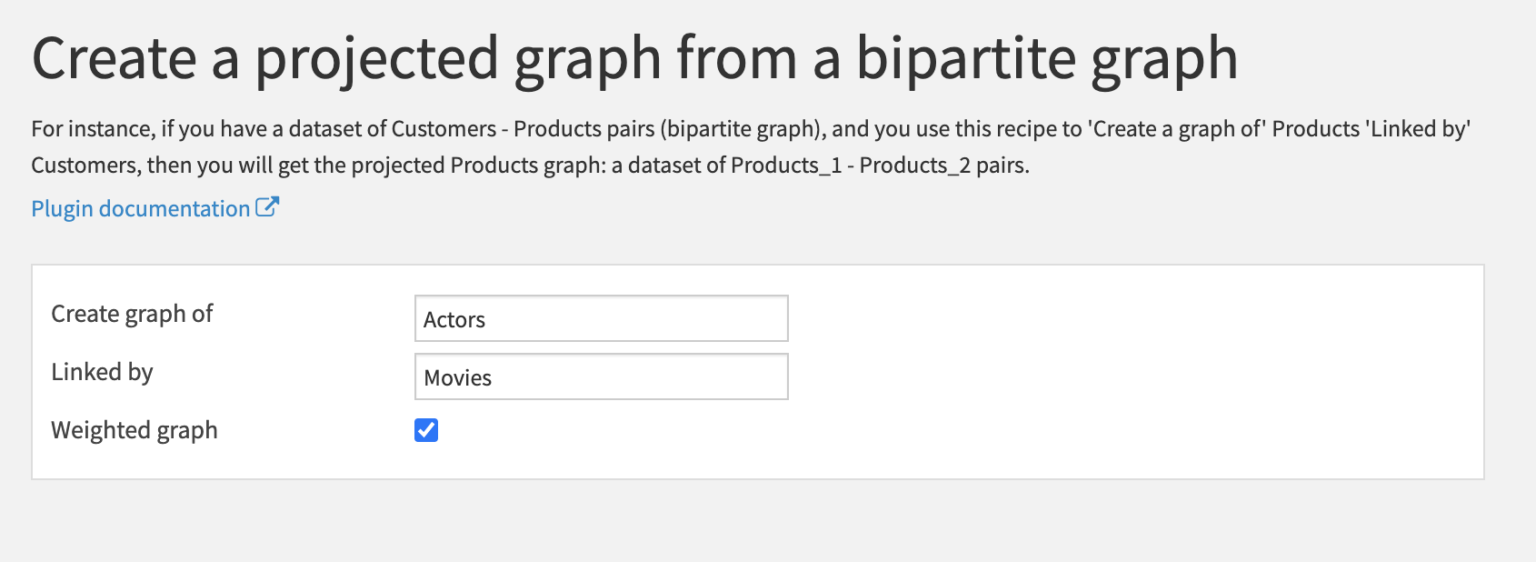1536x562 pixels.
Task: Click the page heading about projected graph
Action: coord(635,59)
